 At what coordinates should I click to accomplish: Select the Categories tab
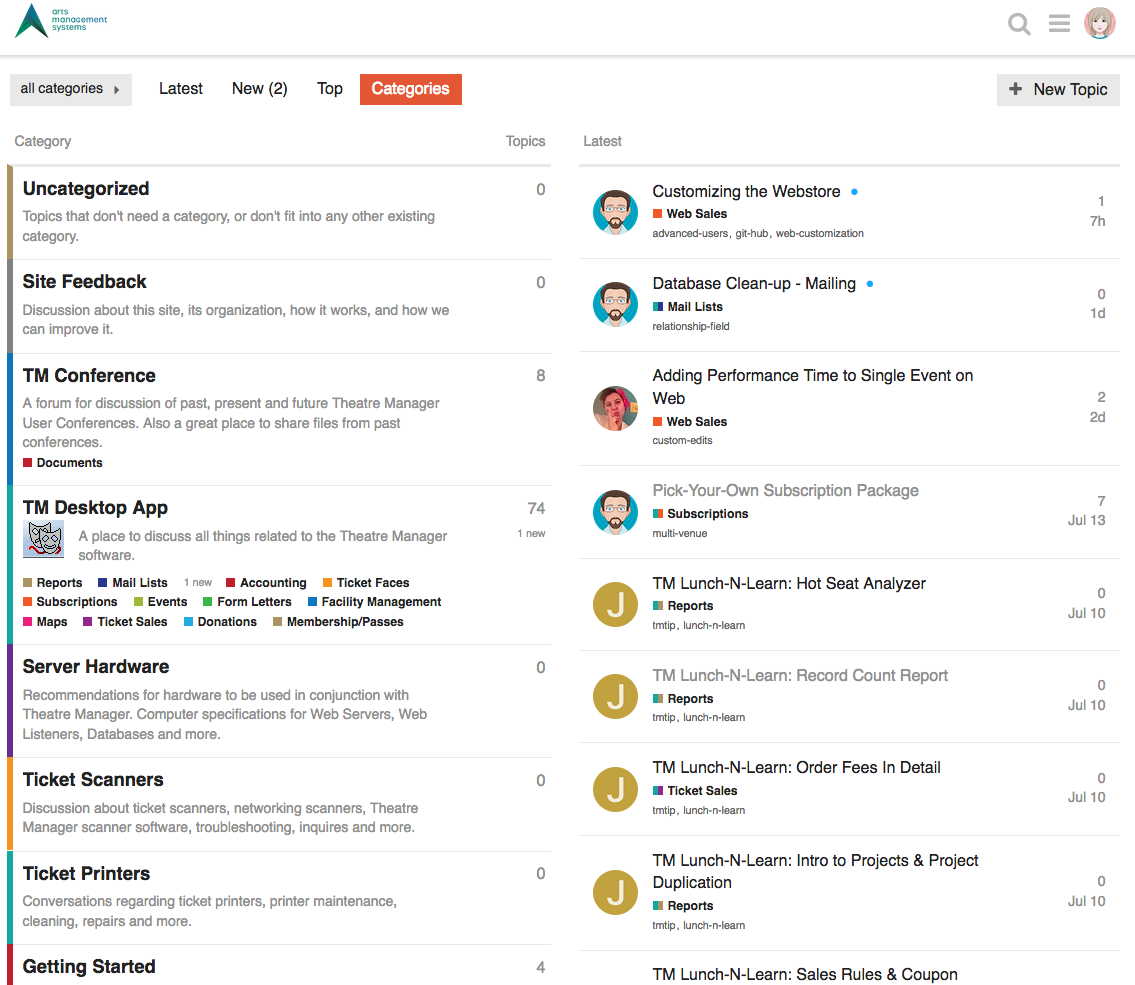(x=410, y=89)
